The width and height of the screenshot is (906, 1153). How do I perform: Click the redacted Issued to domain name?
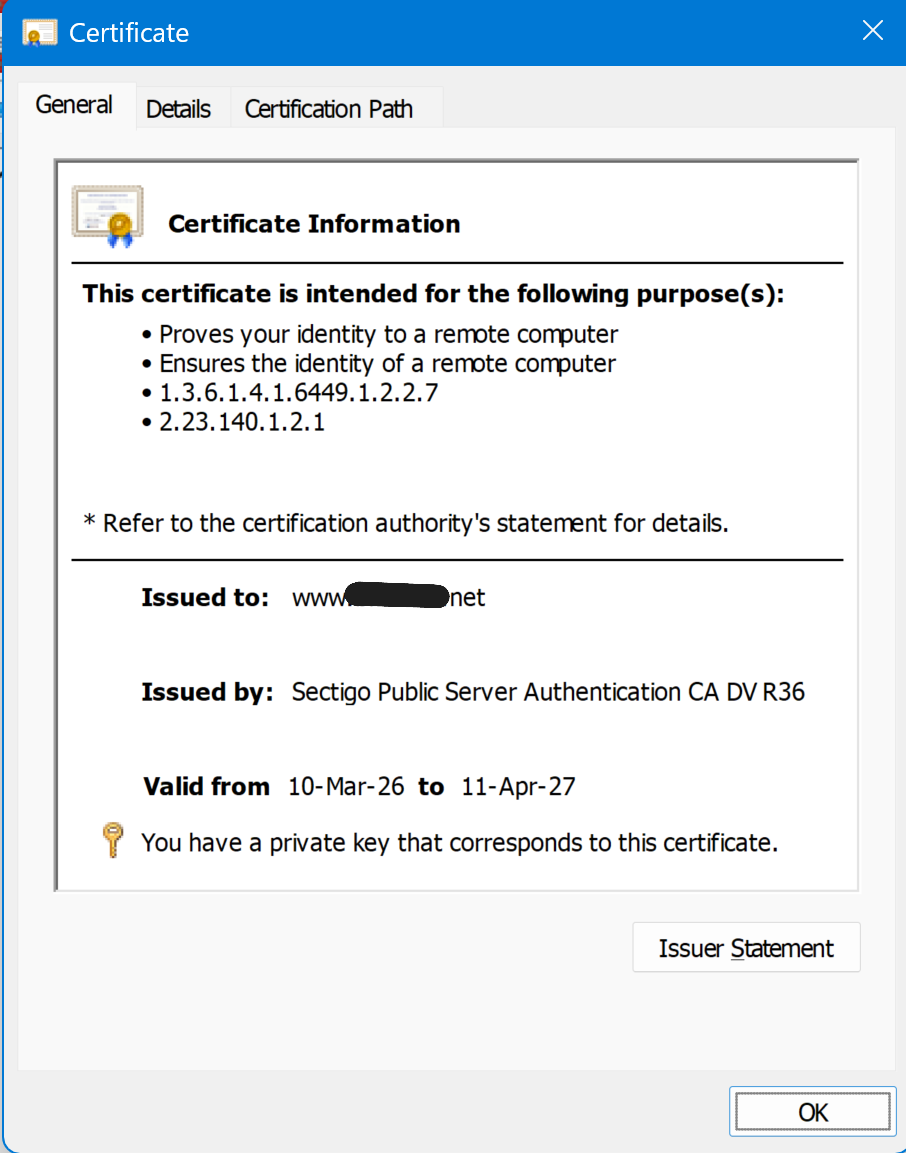click(x=388, y=598)
